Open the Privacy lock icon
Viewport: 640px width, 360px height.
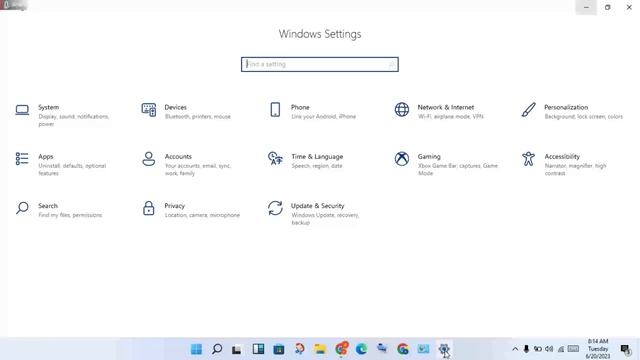(149, 208)
